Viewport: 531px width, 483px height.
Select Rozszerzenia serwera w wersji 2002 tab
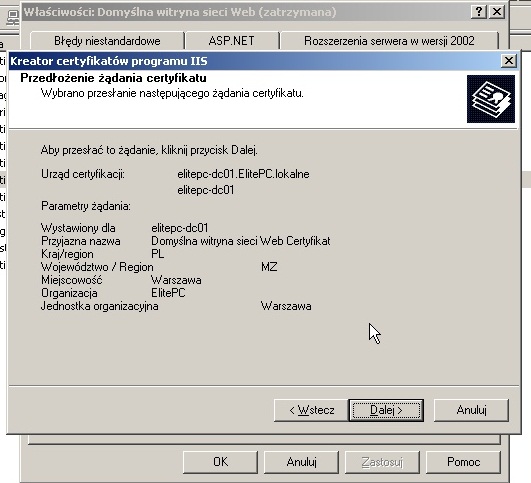(x=389, y=41)
